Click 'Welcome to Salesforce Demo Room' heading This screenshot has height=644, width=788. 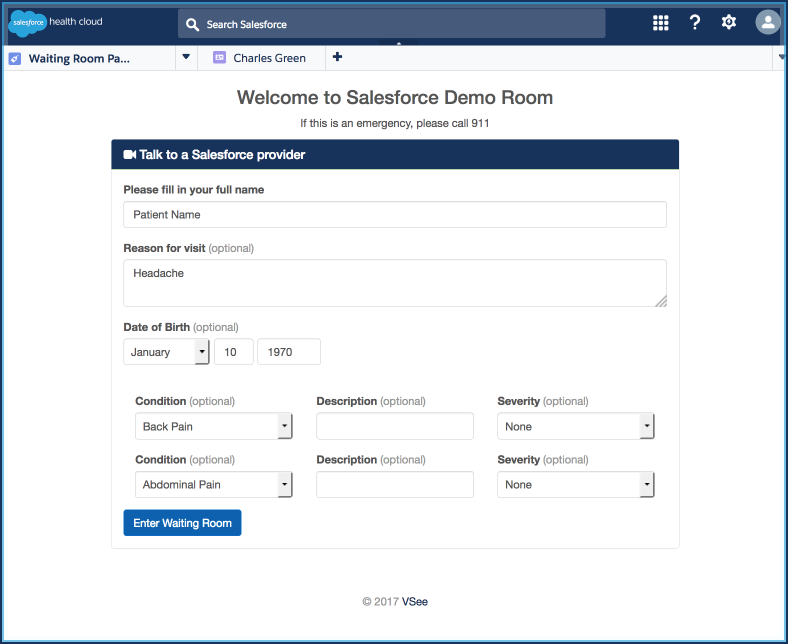[x=395, y=98]
